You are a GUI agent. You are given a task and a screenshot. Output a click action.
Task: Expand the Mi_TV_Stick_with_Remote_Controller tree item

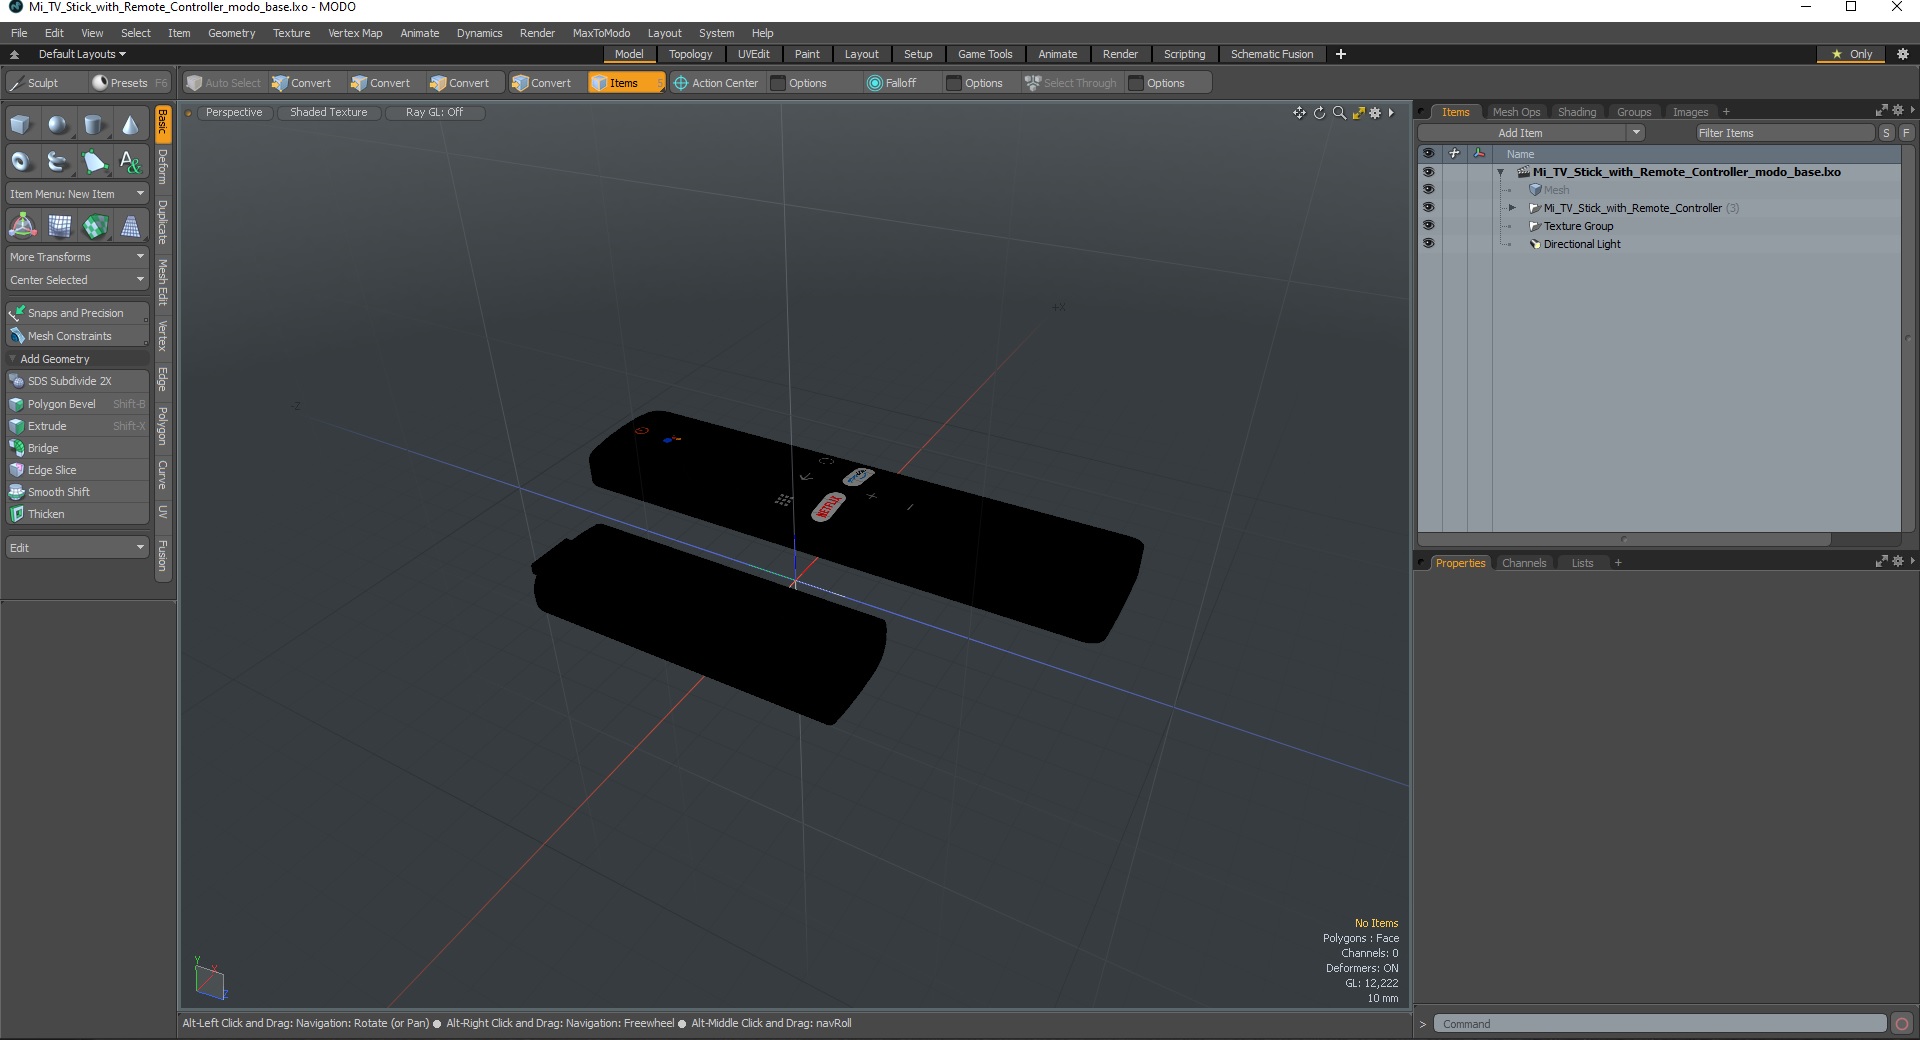coord(1512,208)
